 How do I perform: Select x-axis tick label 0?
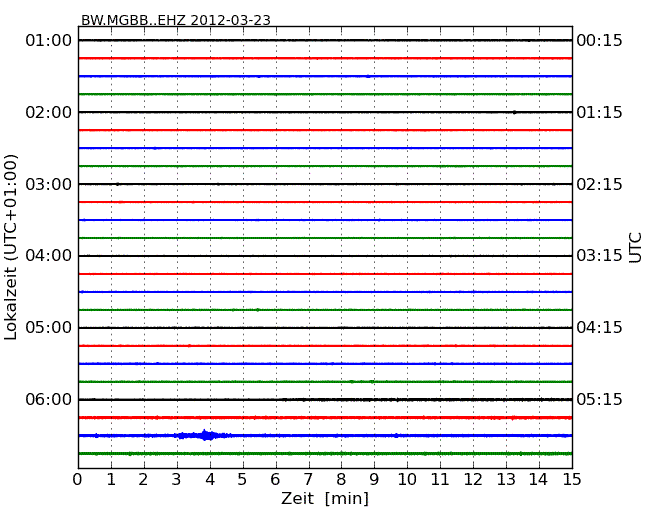(x=78, y=479)
